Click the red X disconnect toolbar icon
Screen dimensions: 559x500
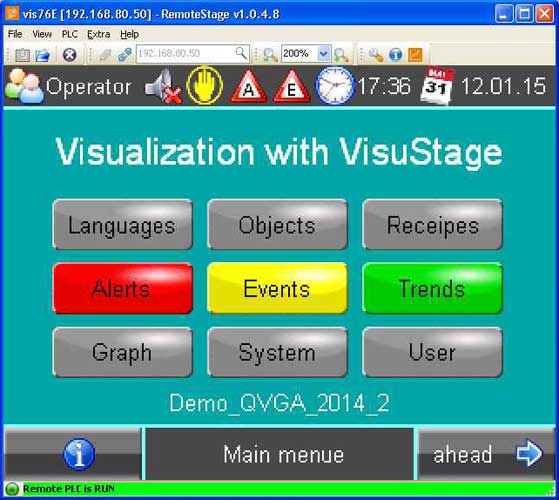70,55
